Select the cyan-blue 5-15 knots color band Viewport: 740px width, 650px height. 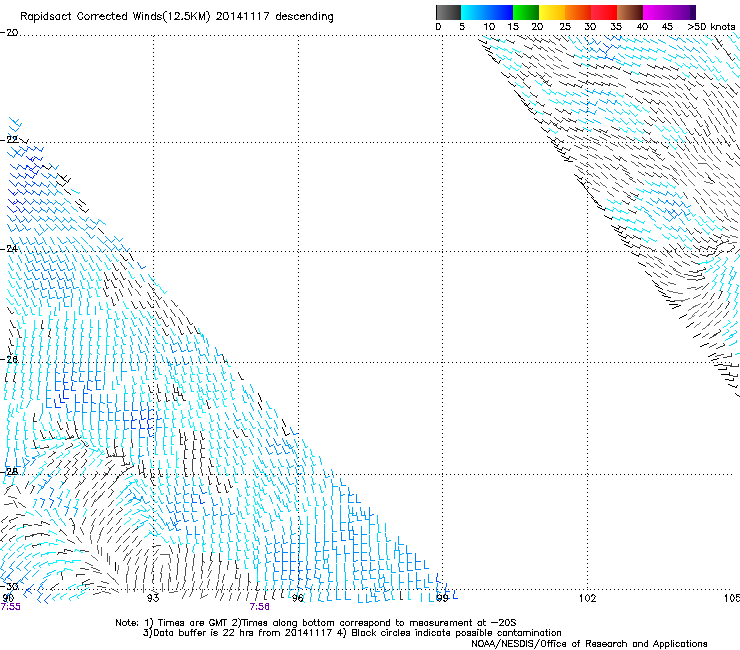487,12
